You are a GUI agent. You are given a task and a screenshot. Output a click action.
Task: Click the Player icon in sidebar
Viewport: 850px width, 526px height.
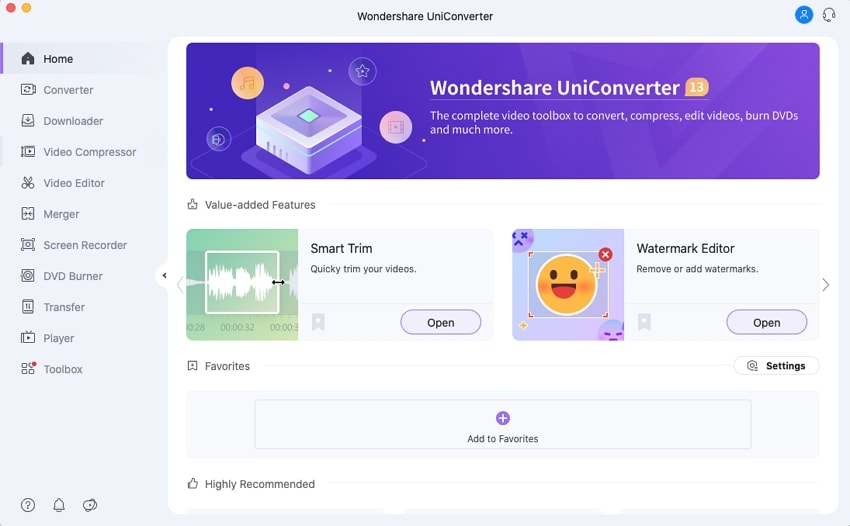tap(28, 338)
